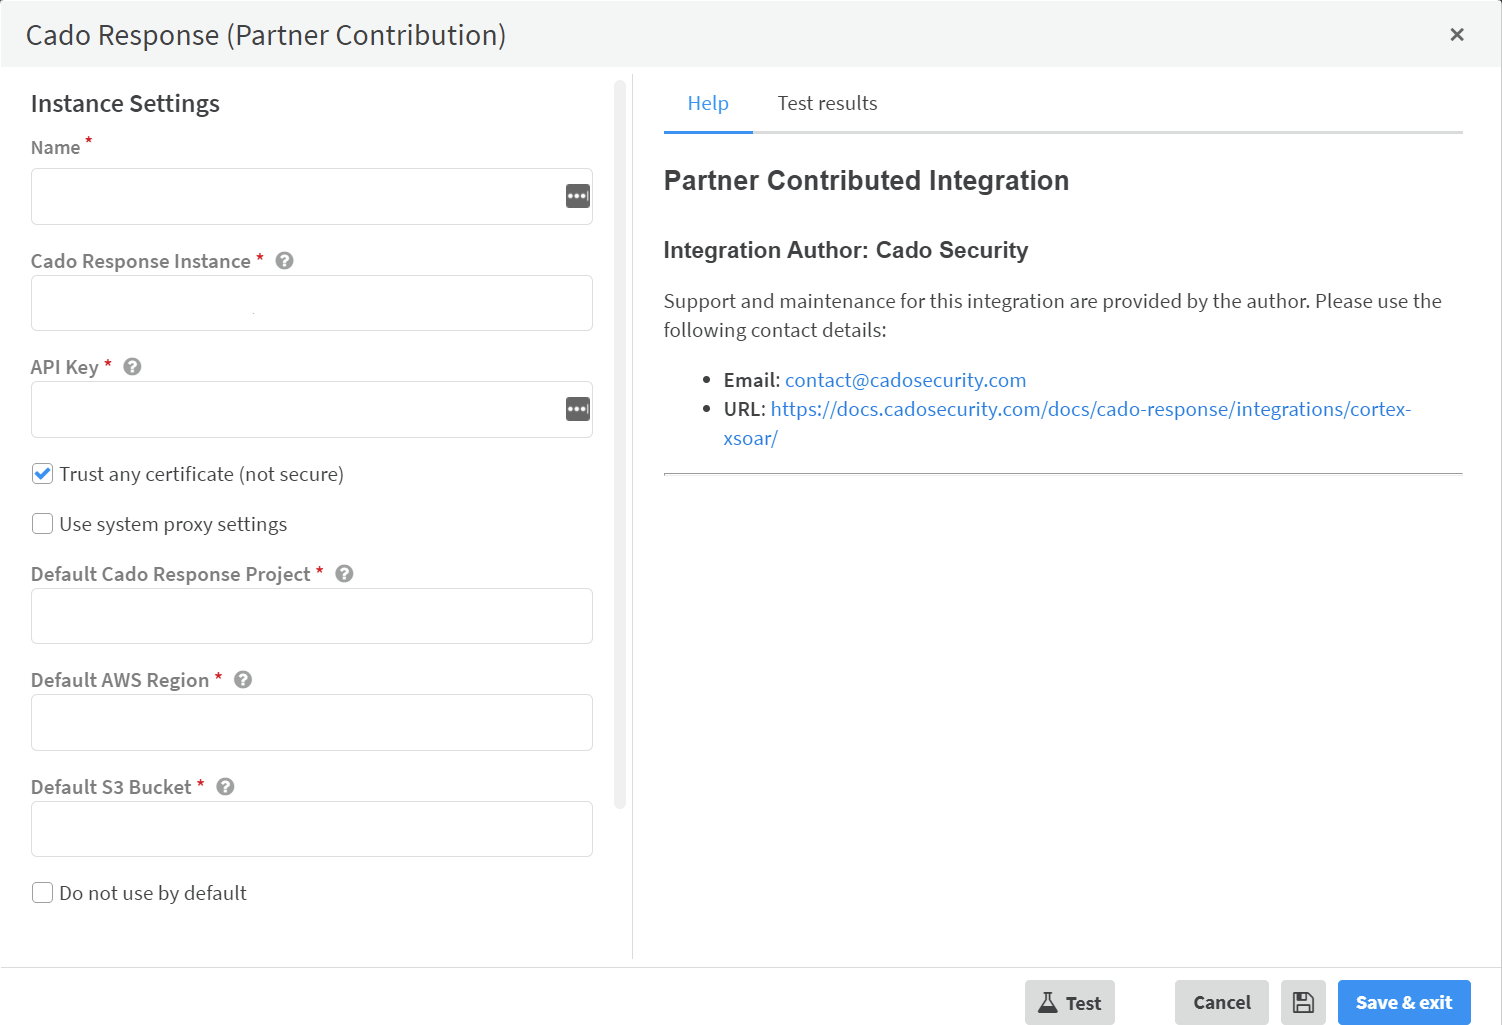
Task: Open help tooltip for Cado Response Instance
Action: pyautogui.click(x=284, y=261)
